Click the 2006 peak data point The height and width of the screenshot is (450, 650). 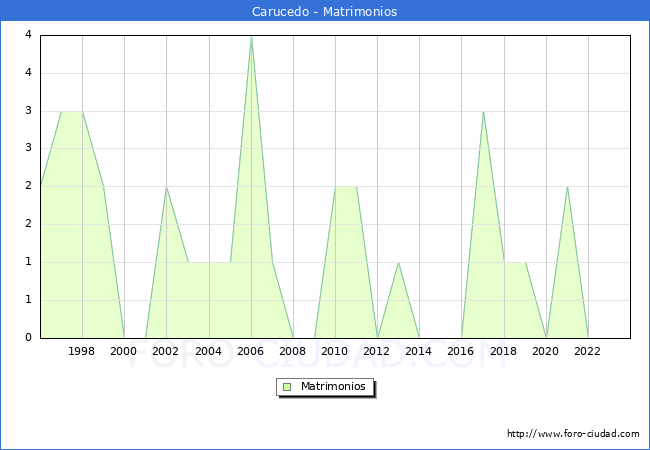click(251, 37)
